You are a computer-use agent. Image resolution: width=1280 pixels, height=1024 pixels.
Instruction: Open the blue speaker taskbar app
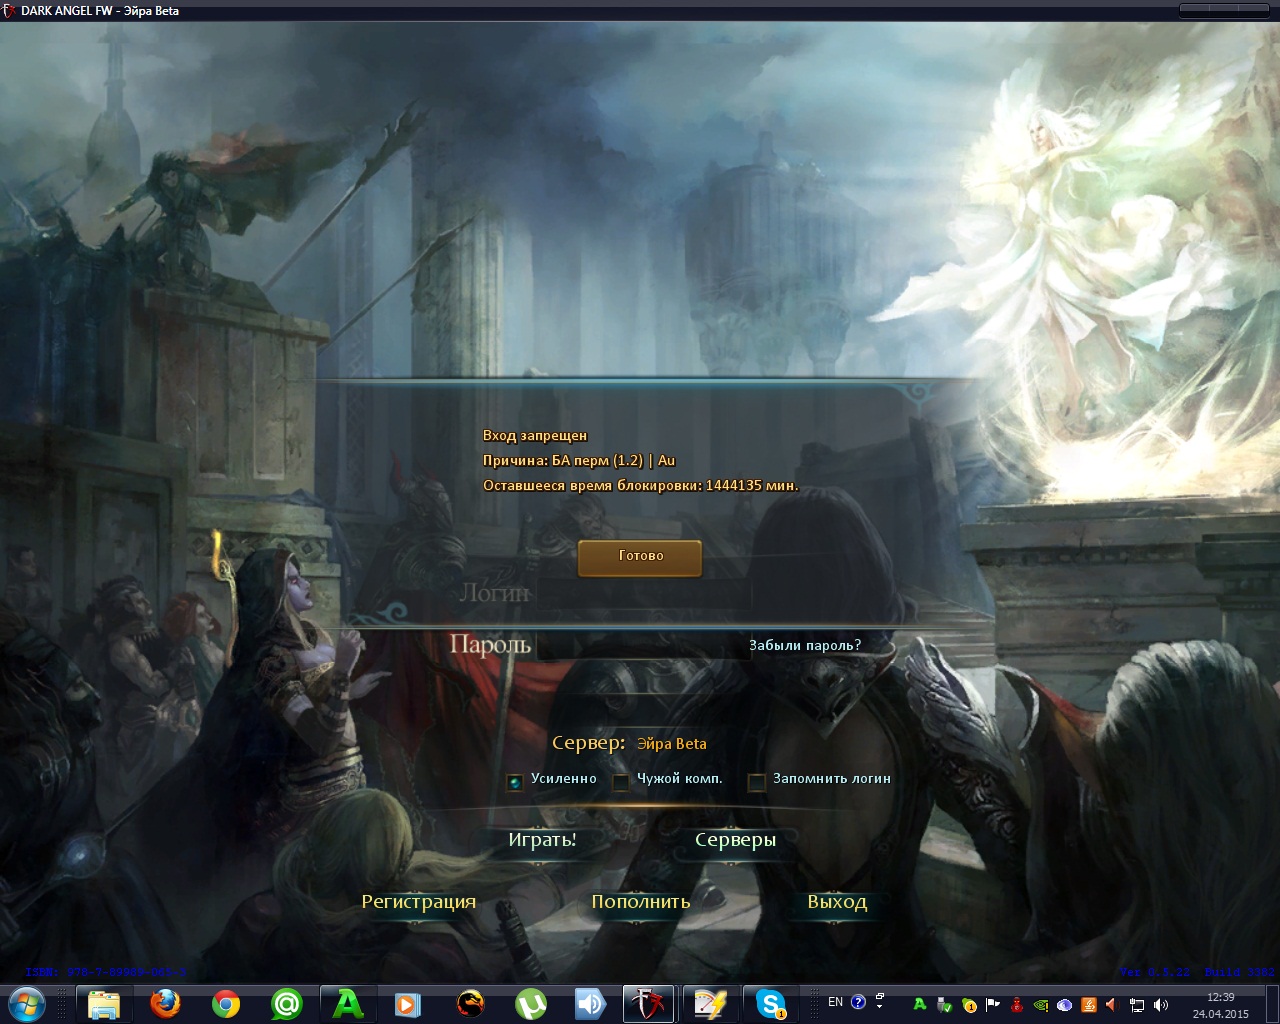pos(590,1003)
